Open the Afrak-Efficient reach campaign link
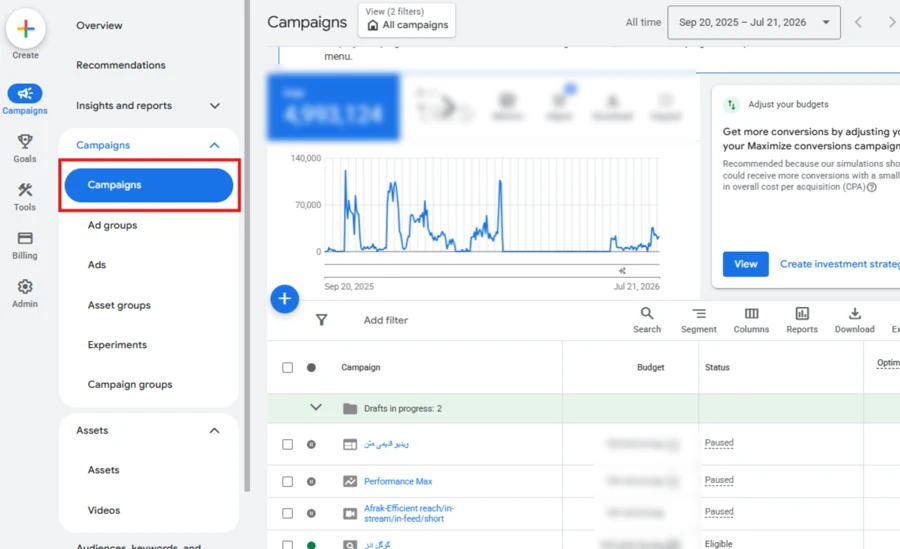 pyautogui.click(x=409, y=513)
